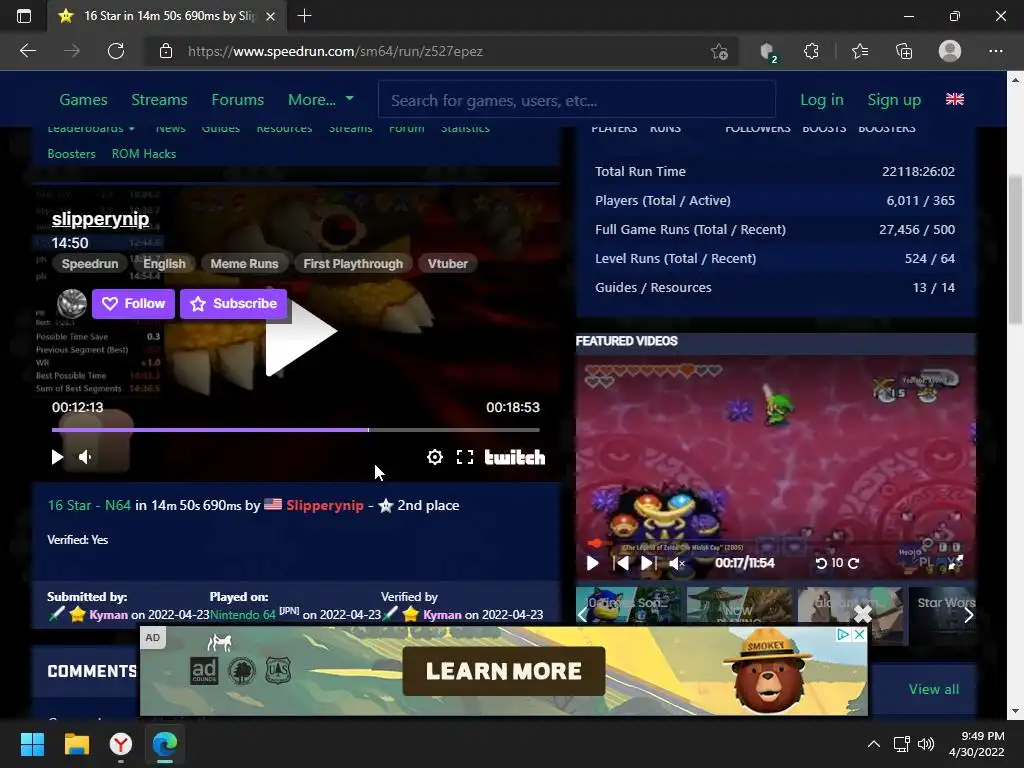View site information lock icon

coord(166,51)
